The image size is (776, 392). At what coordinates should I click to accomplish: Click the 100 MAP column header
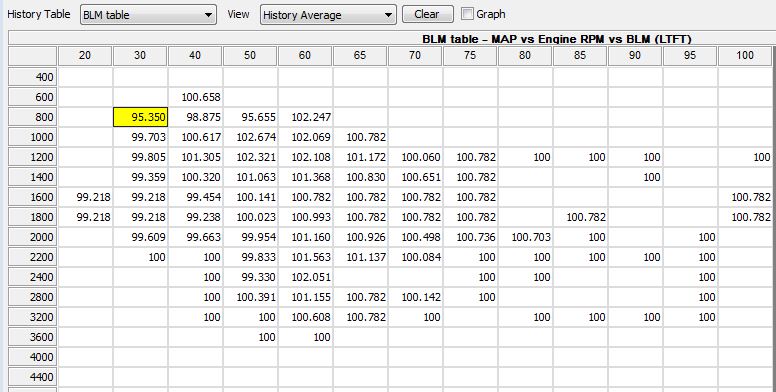tap(745, 55)
